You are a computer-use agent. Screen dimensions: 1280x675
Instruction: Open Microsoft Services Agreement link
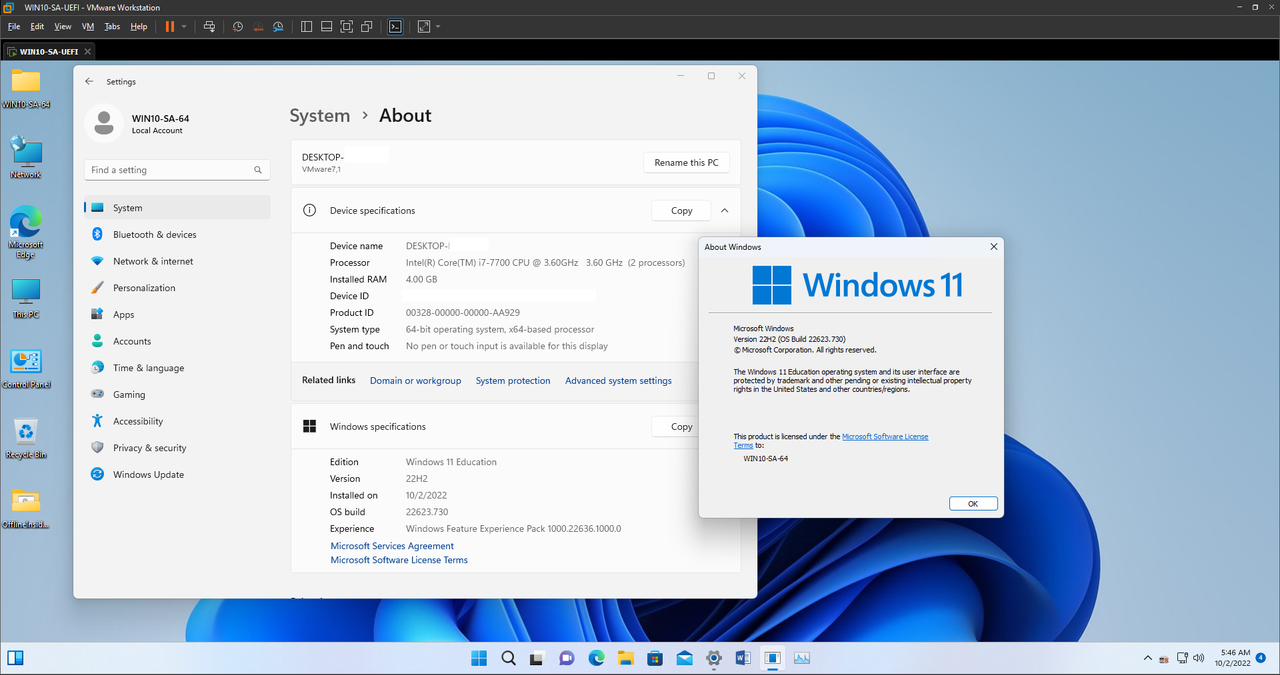click(x=392, y=546)
